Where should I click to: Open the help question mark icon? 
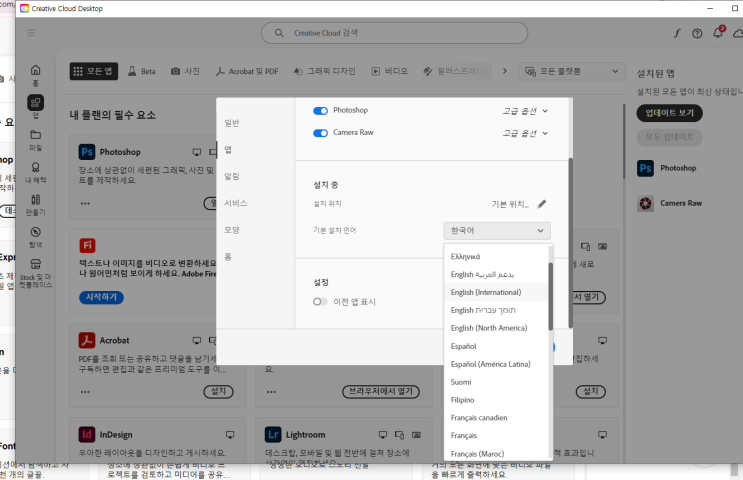697,33
